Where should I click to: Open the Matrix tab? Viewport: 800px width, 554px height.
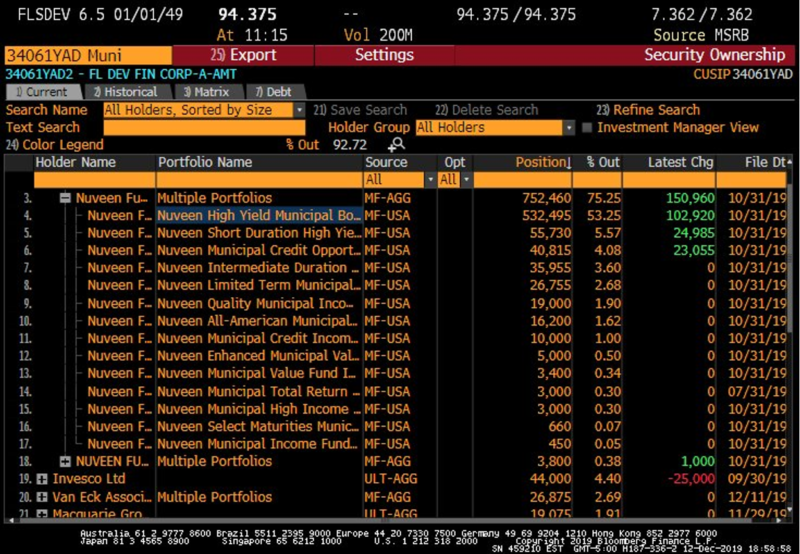tap(207, 92)
